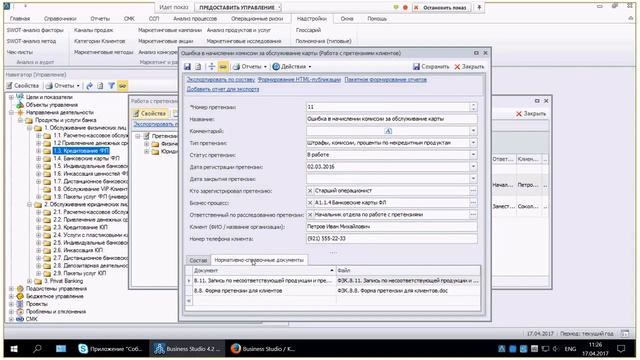640x360 pixels.
Task: Click Свойства button in Navigator toolbar
Action: pos(23,86)
